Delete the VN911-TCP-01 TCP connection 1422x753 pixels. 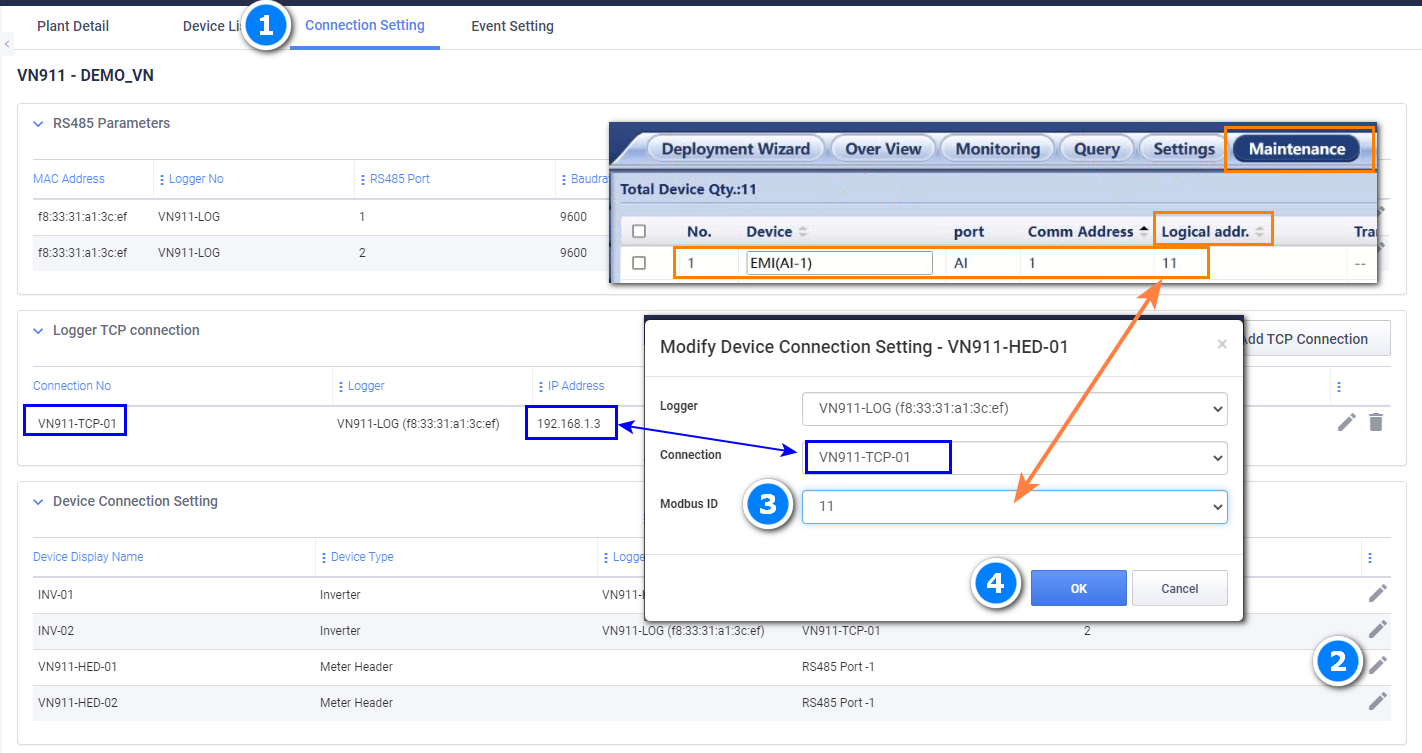(x=1377, y=422)
